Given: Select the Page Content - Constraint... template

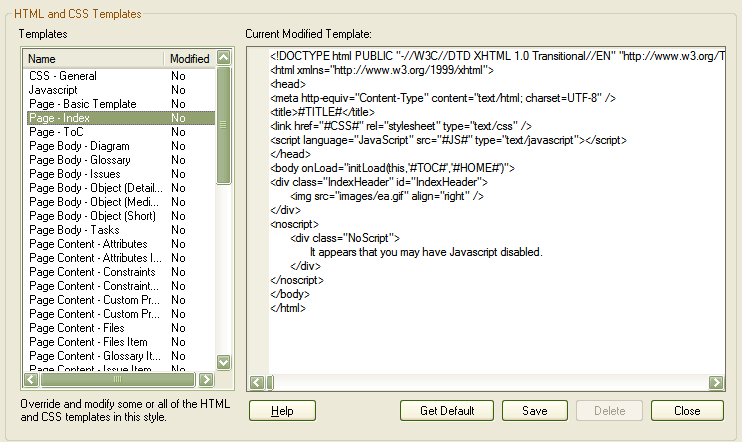Looking at the screenshot, I should [121, 286].
